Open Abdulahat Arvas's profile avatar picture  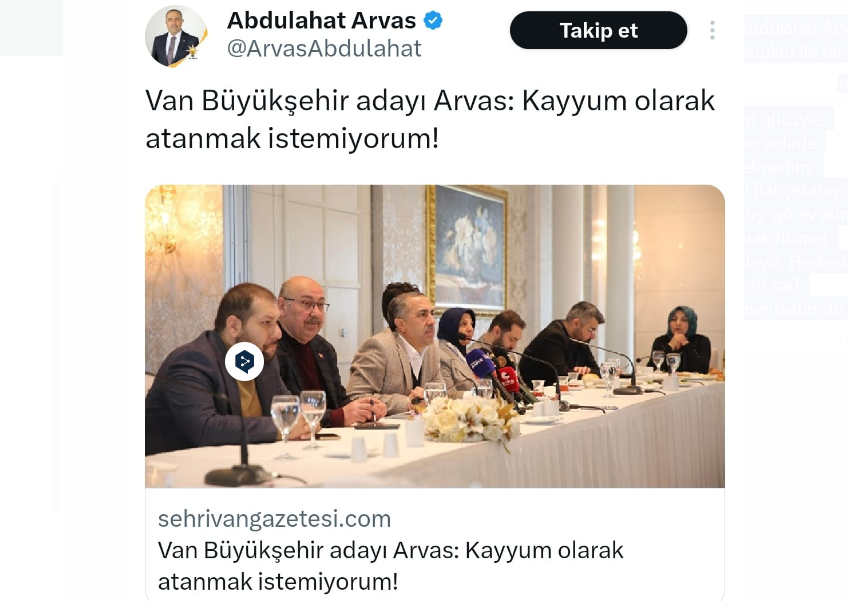click(176, 36)
